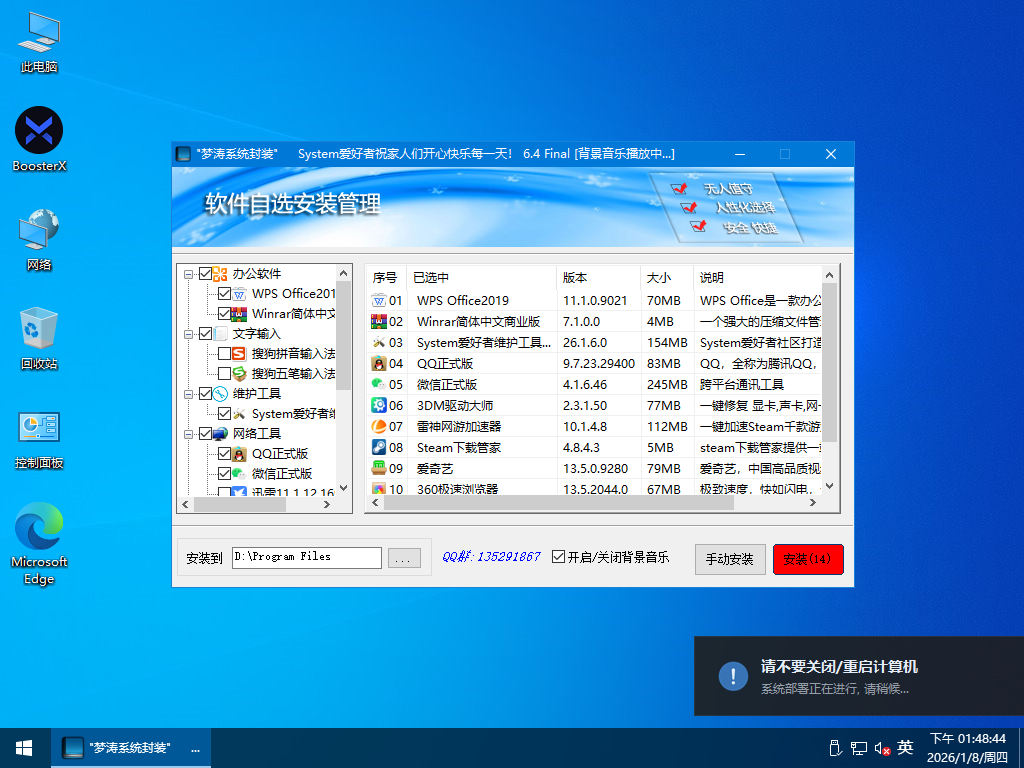1024x768 pixels.
Task: Open the 回收站 recycle bin icon
Action: point(39,328)
